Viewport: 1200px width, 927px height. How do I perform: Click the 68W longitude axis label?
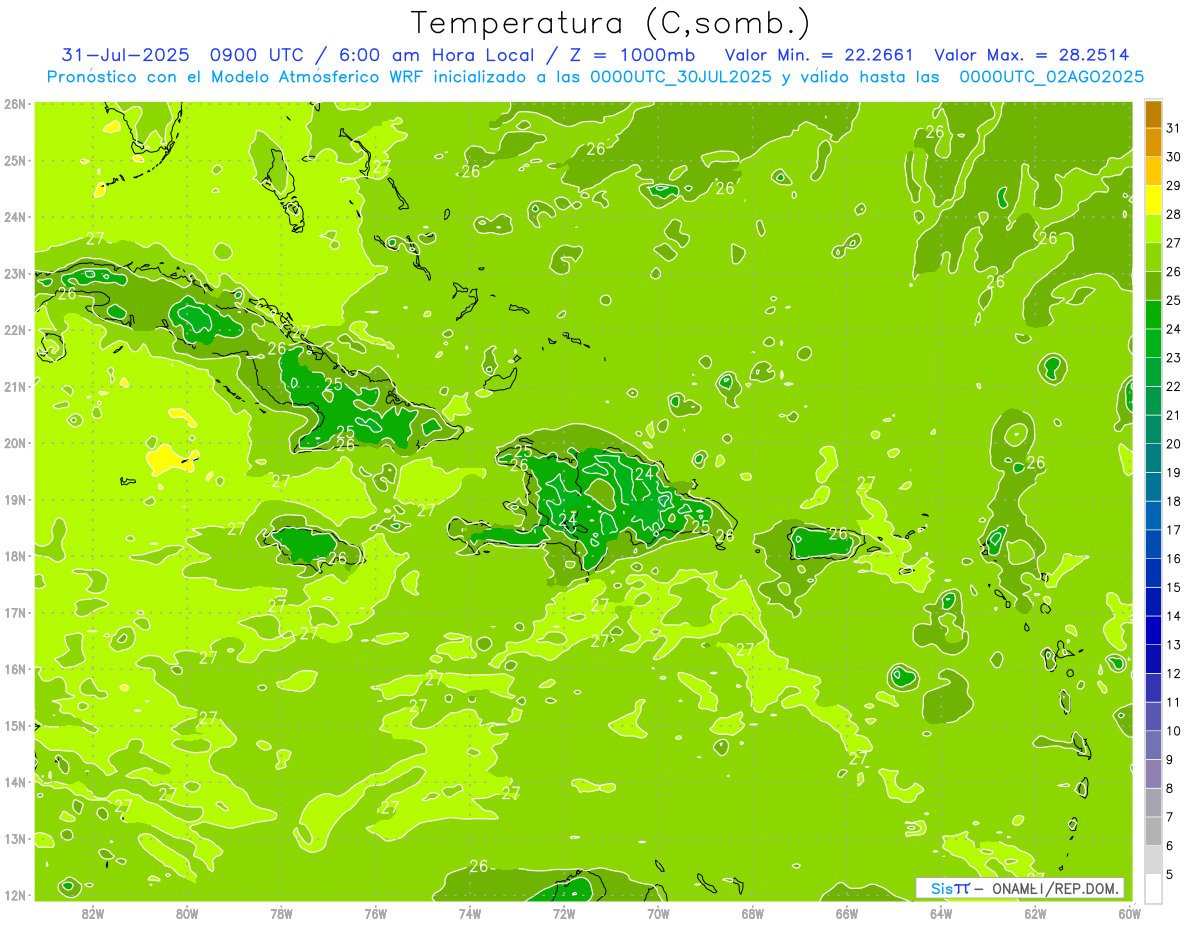pyautogui.click(x=753, y=912)
